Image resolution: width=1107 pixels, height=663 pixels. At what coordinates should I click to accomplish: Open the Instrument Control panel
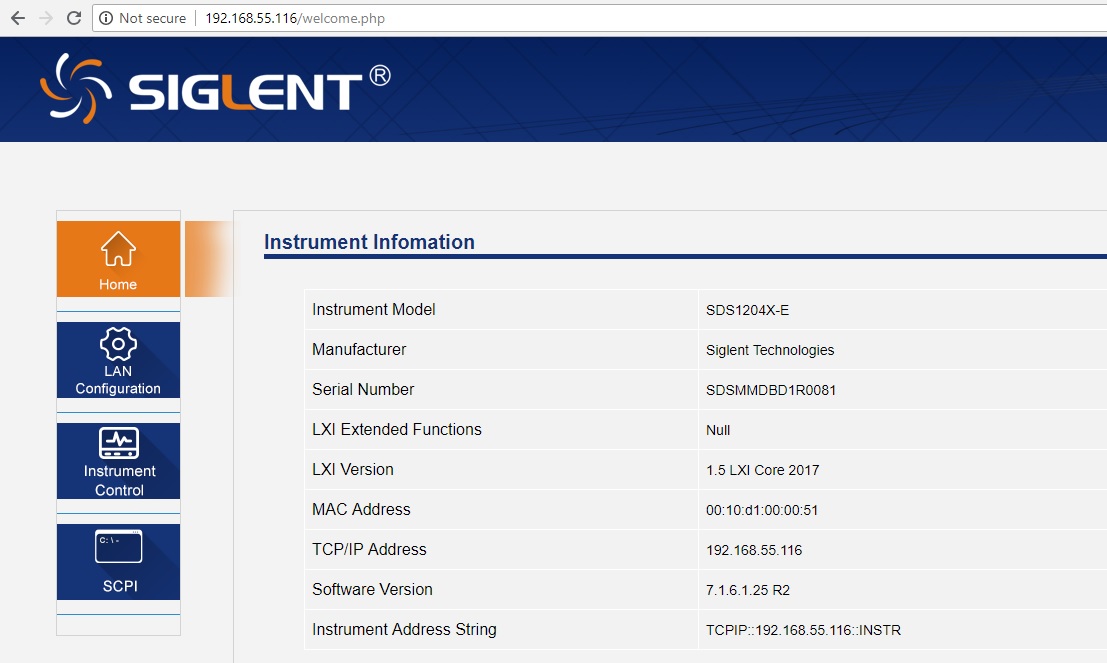coord(118,461)
